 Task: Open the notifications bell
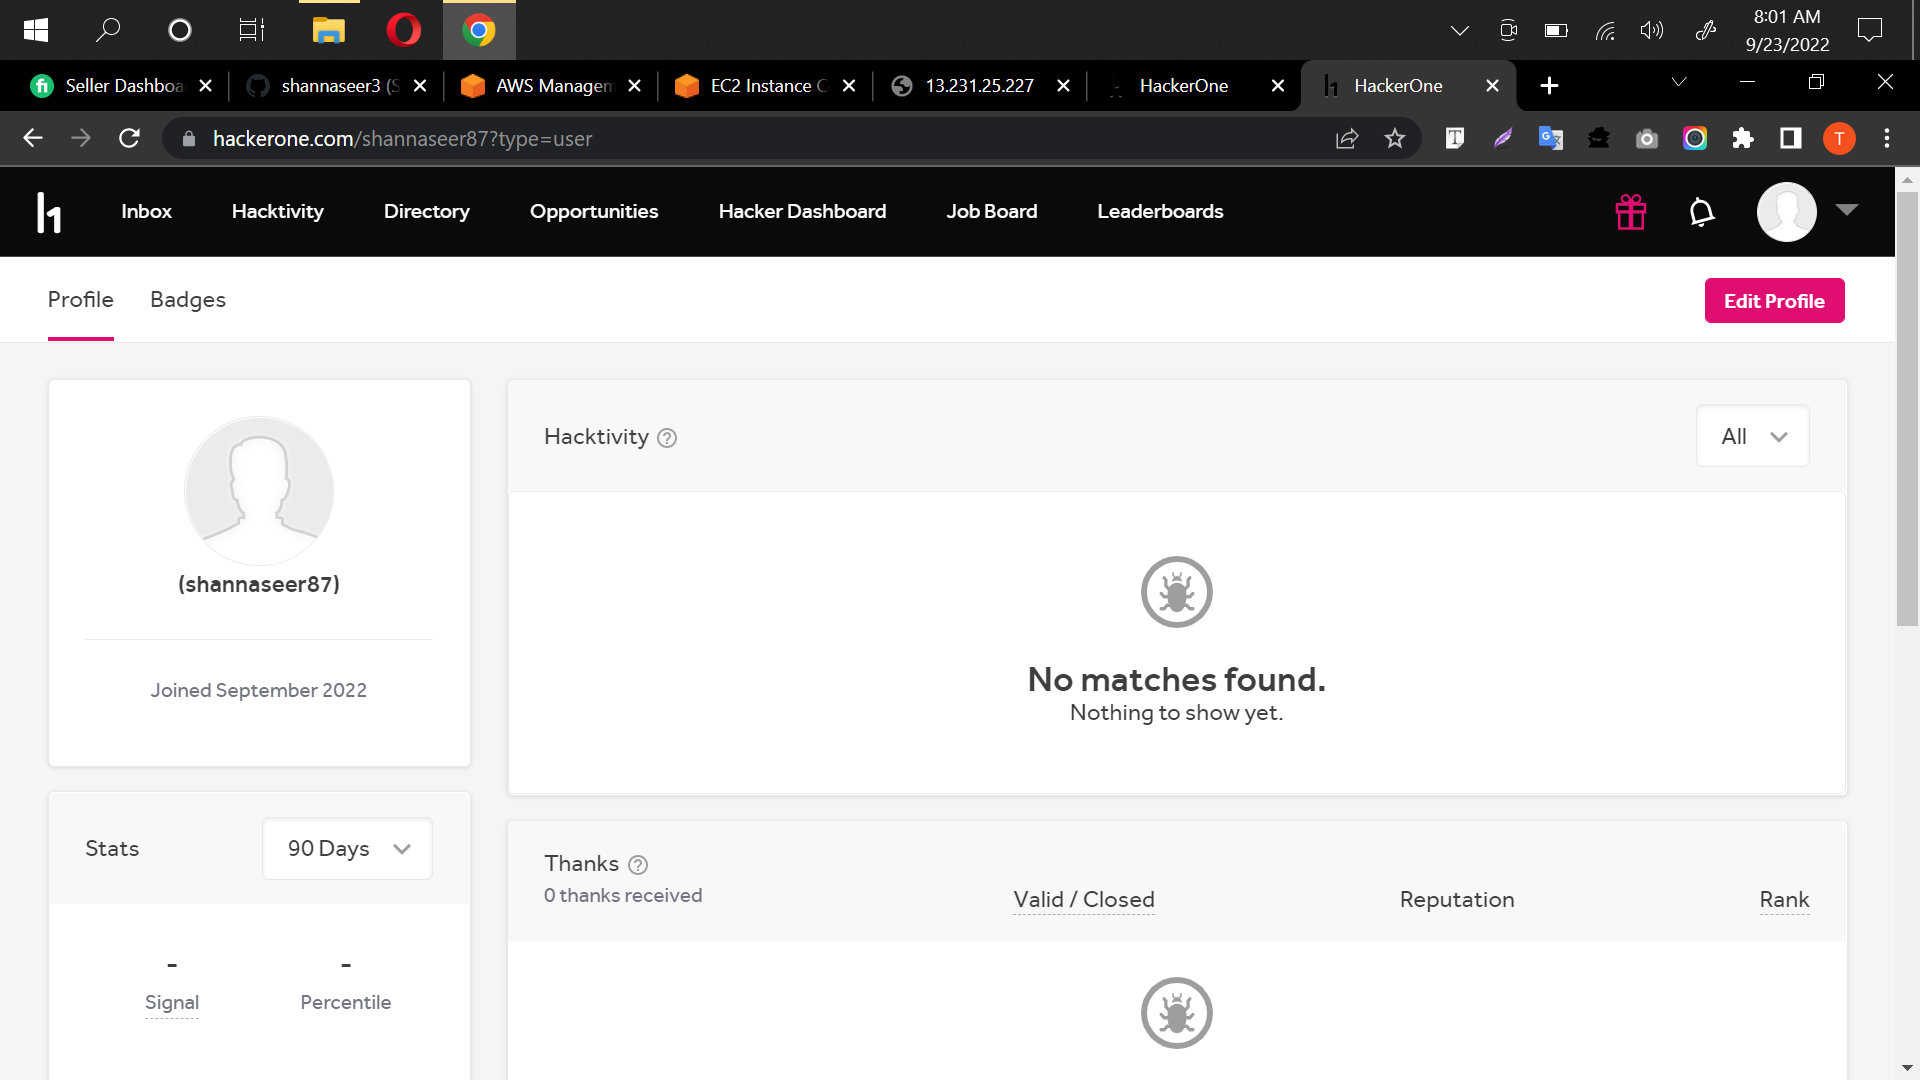pyautogui.click(x=1701, y=212)
